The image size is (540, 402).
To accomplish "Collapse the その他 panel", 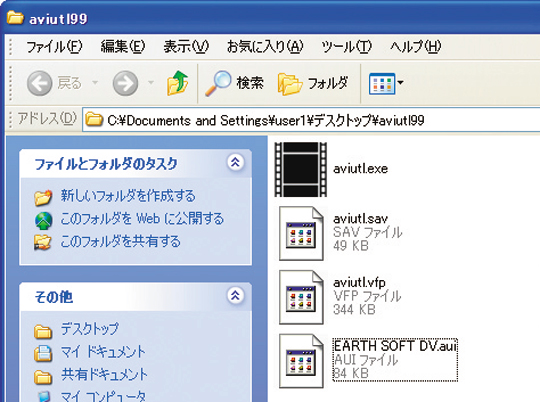I will coord(236,295).
